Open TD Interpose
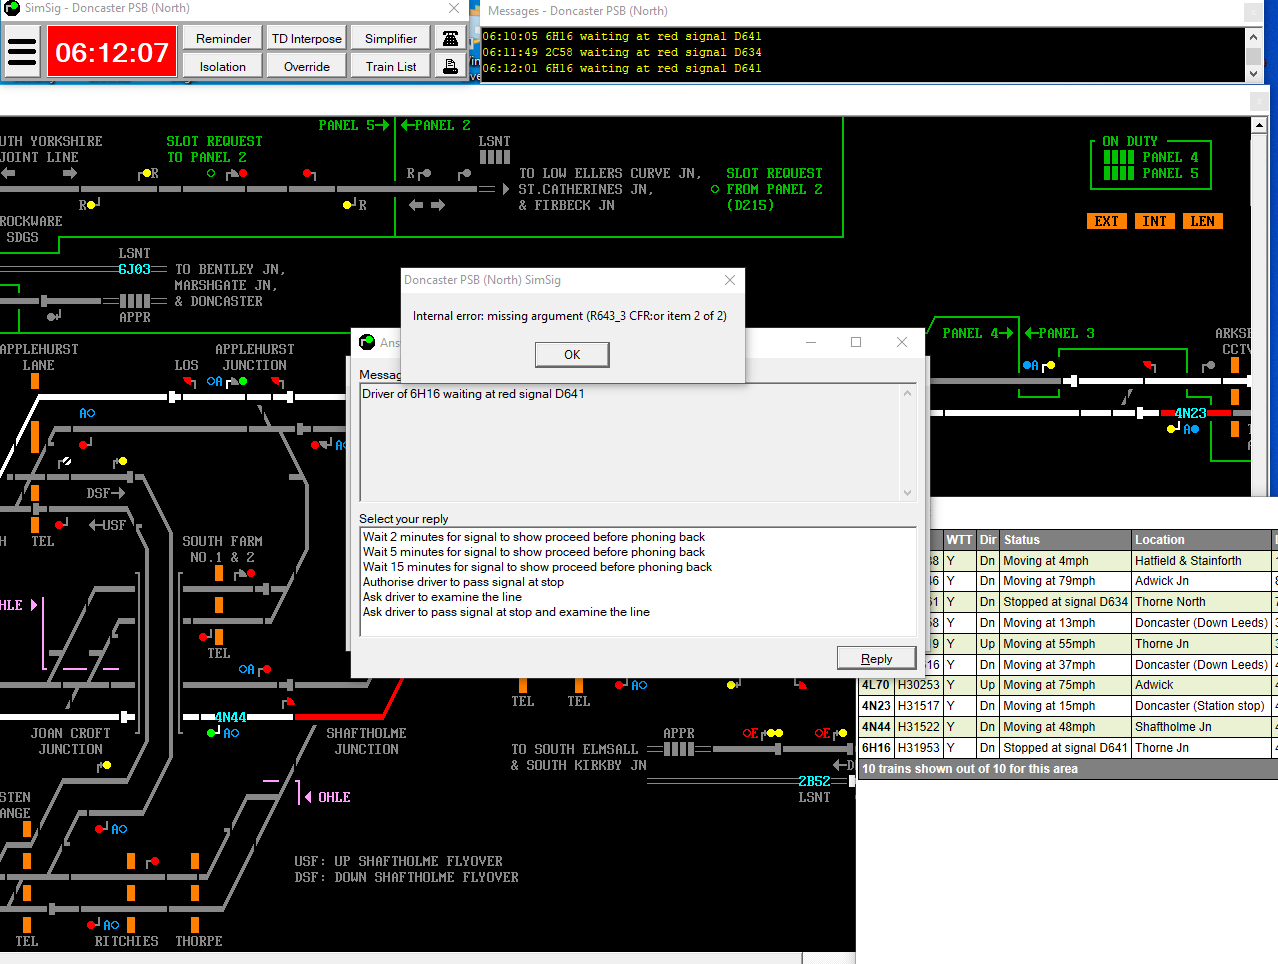Image resolution: width=1278 pixels, height=964 pixels. tap(307, 38)
